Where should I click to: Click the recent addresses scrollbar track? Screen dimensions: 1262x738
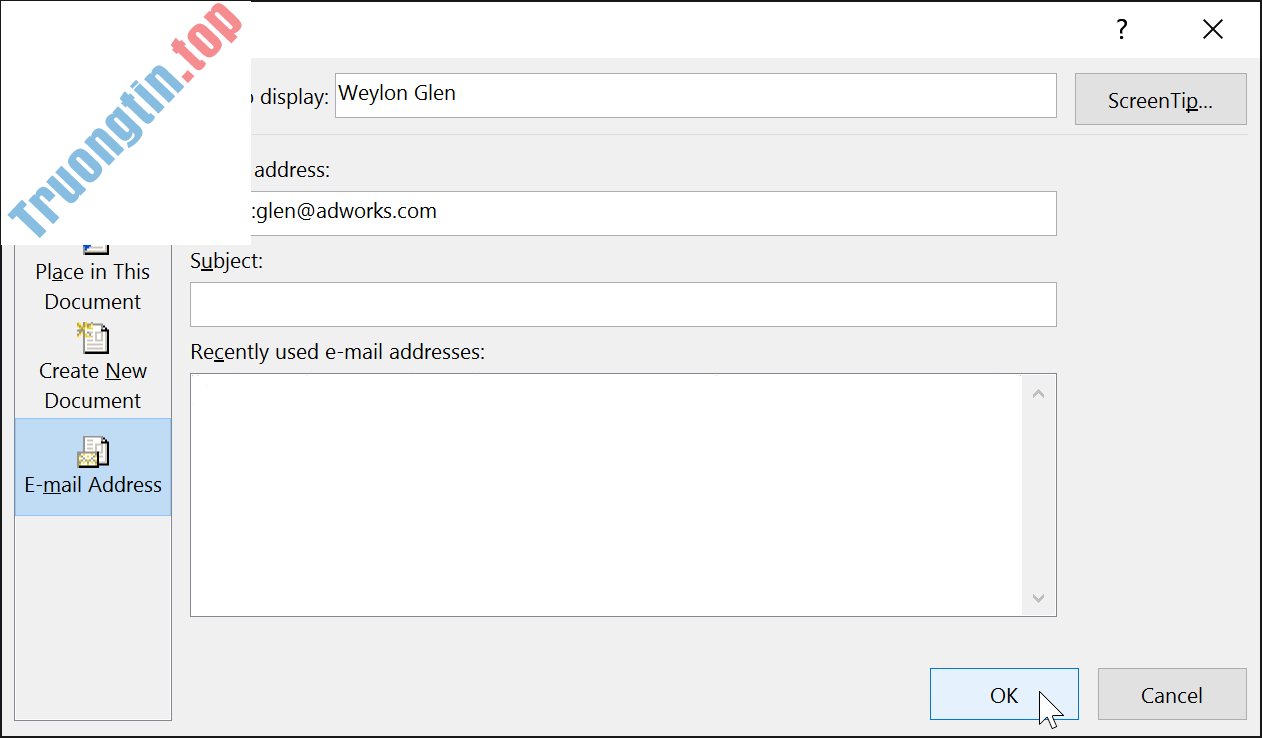tap(1037, 495)
